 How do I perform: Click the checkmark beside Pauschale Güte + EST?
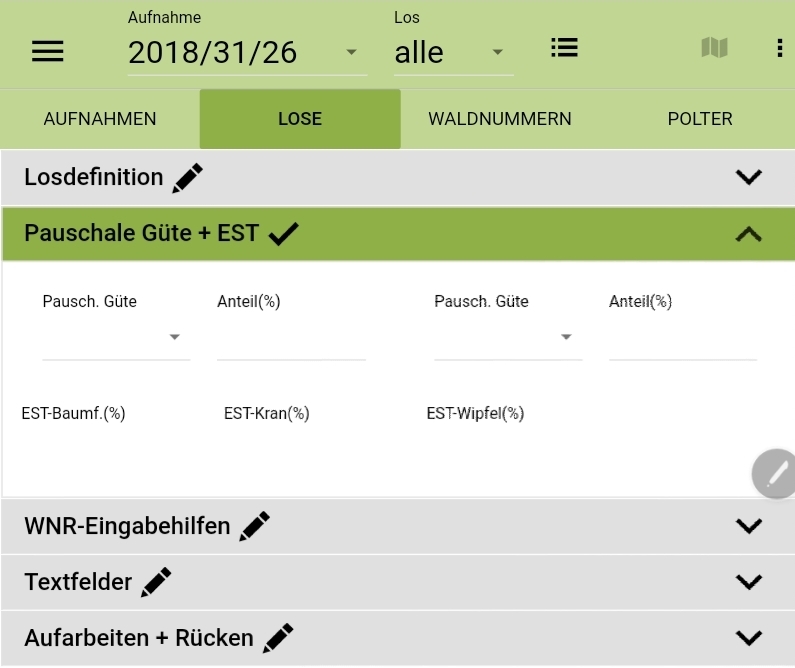coord(283,234)
